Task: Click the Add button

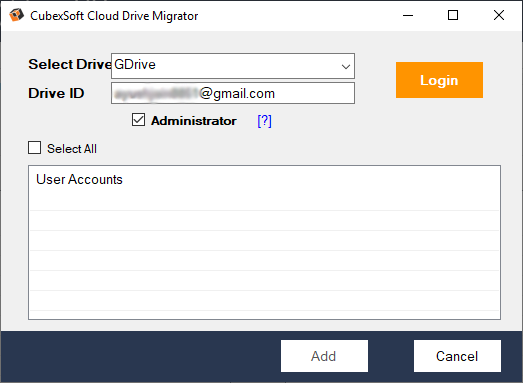Action: pos(324,356)
